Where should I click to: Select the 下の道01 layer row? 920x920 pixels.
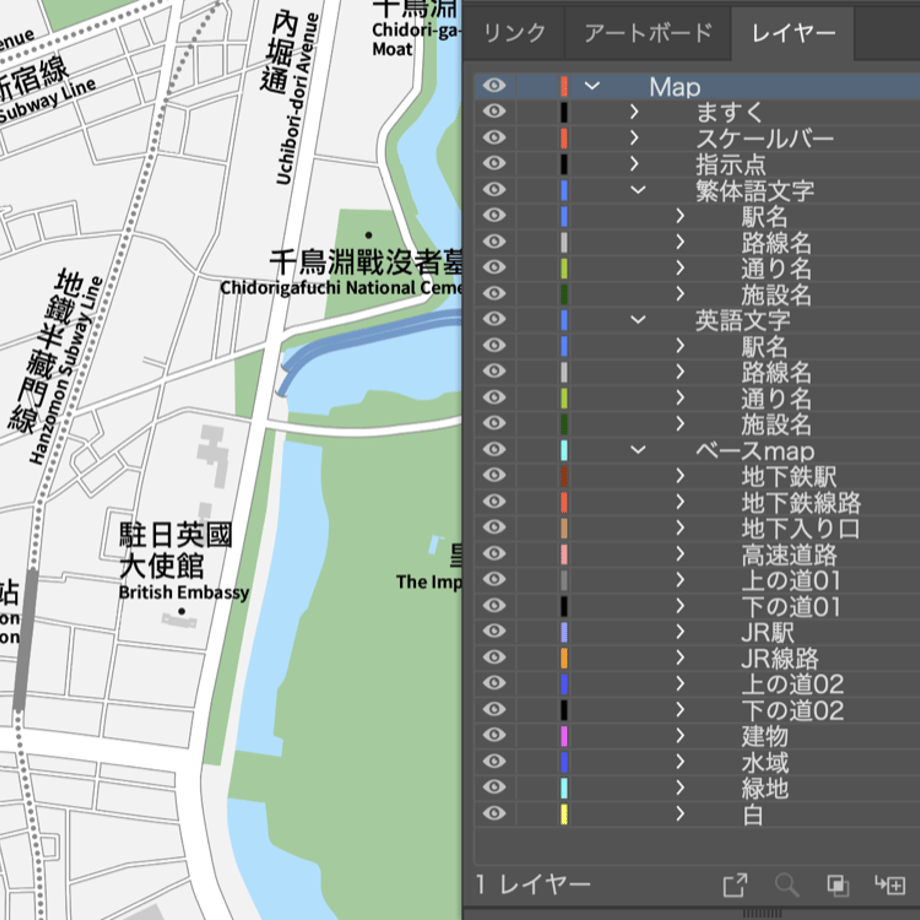click(x=697, y=606)
